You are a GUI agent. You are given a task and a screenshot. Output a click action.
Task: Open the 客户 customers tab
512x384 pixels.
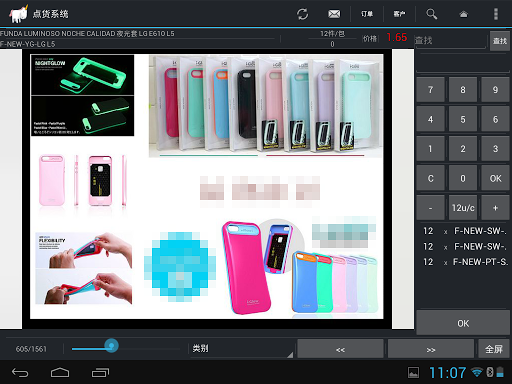point(399,14)
